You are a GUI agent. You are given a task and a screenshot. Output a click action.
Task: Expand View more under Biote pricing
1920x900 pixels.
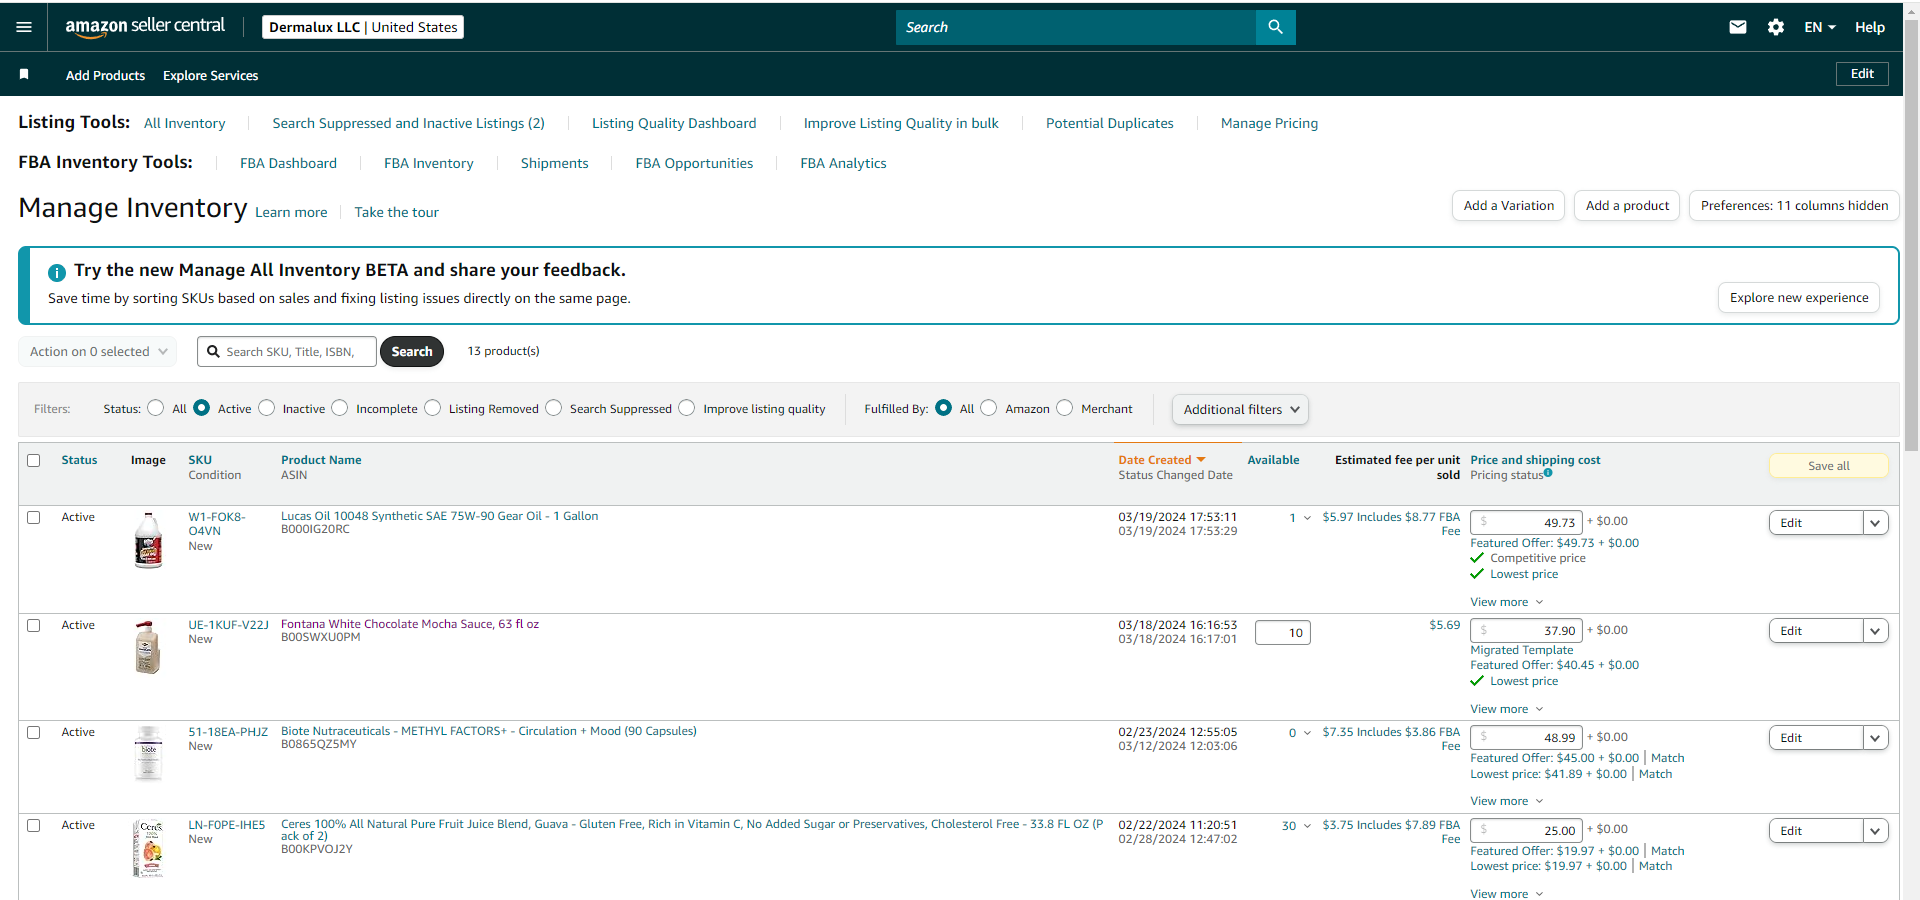(1506, 801)
